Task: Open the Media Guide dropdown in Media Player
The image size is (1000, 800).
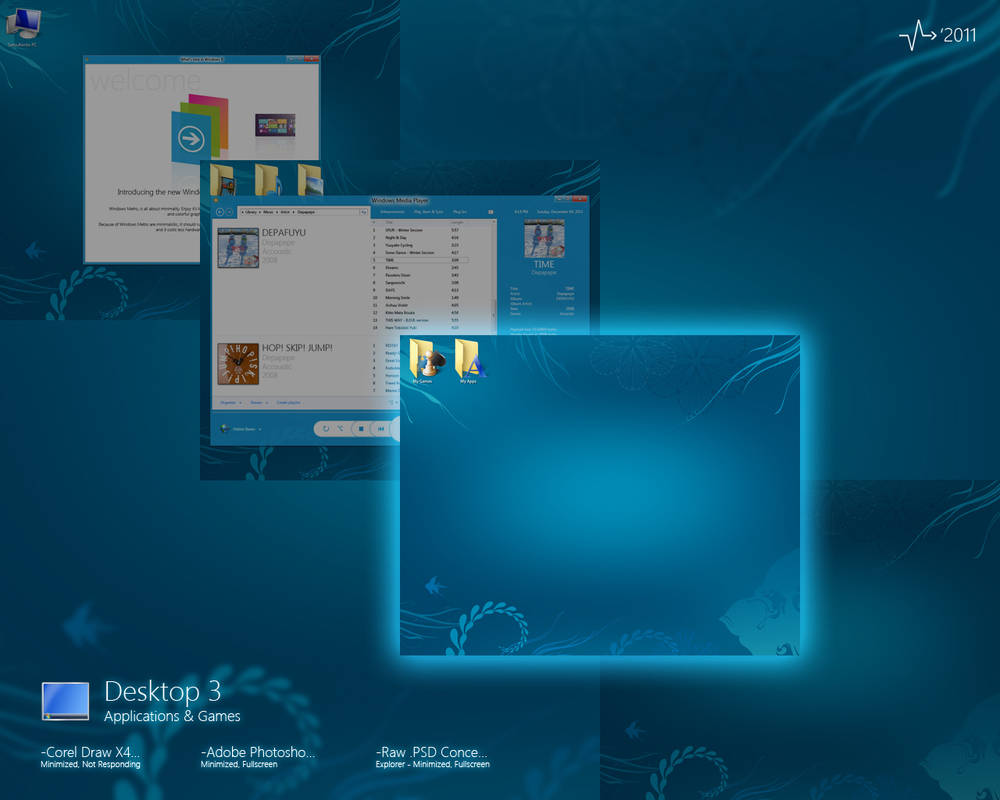Action: (241, 429)
